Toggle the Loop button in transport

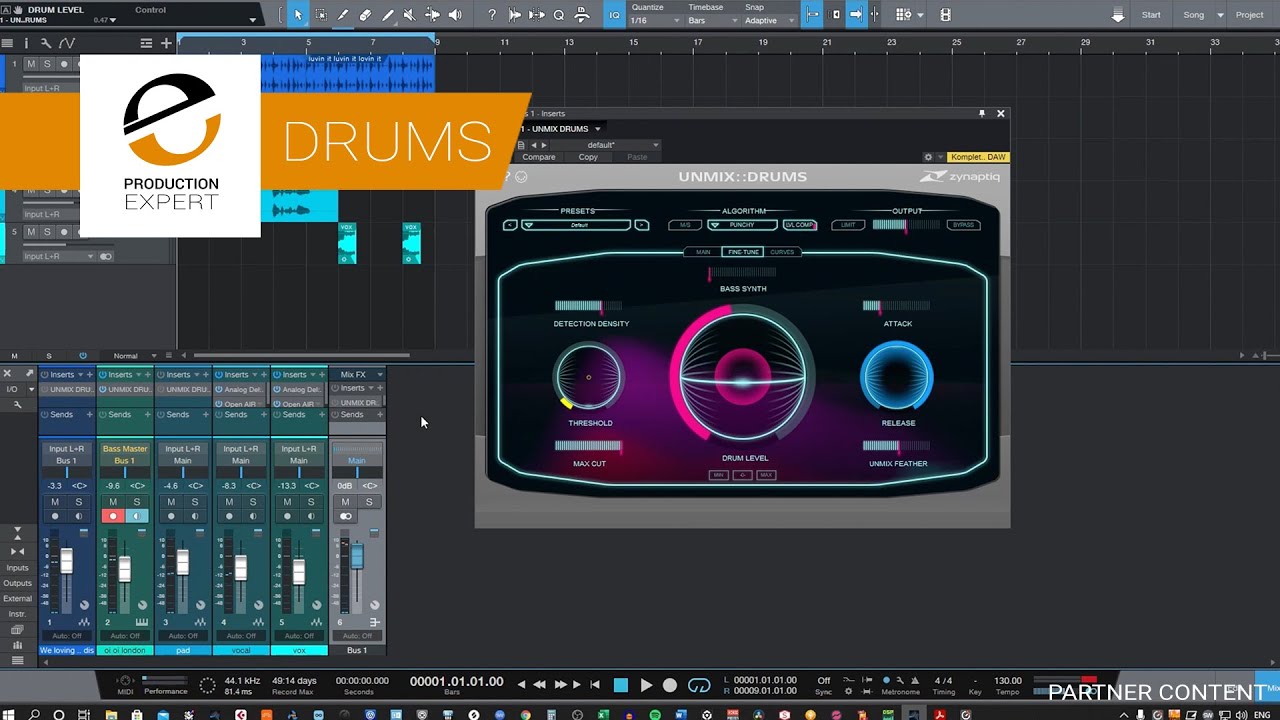coord(699,685)
